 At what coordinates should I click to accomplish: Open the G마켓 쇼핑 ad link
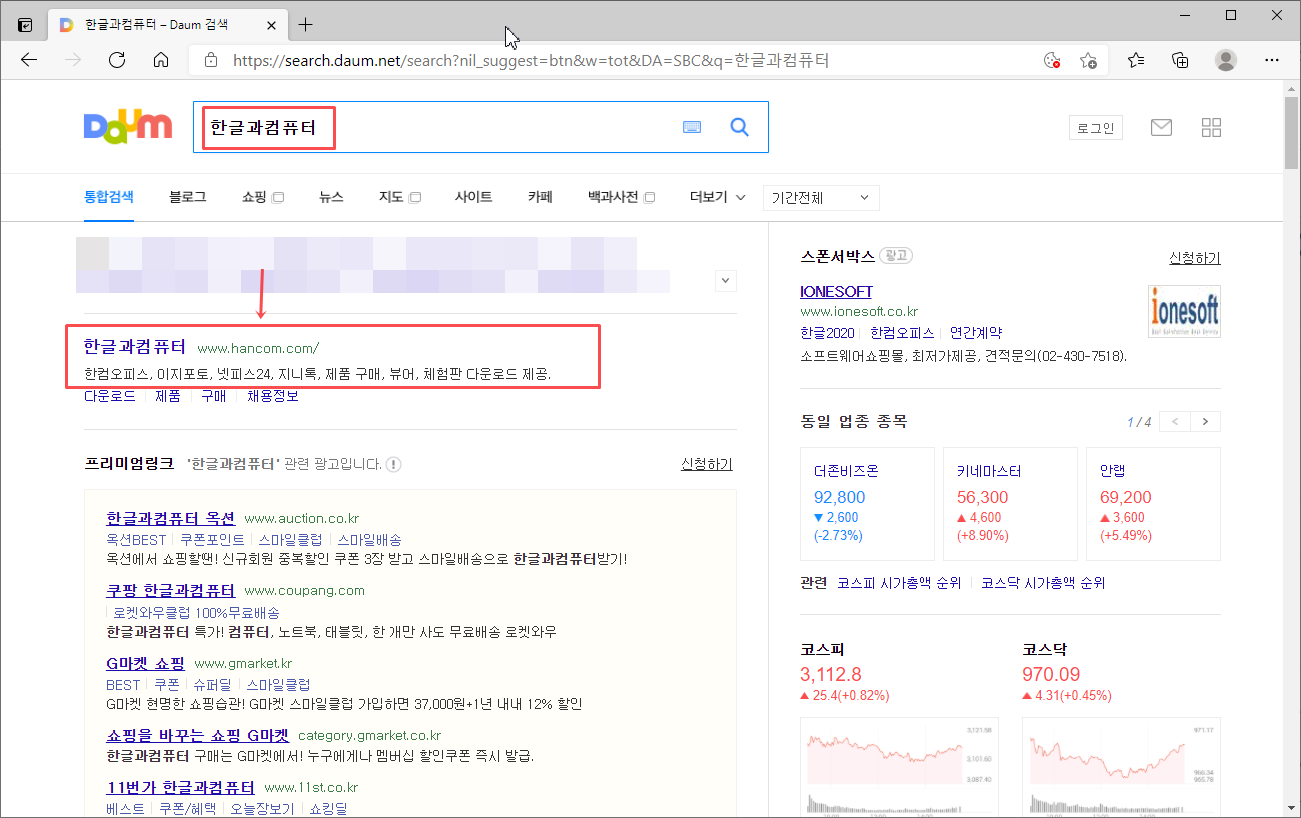146,663
